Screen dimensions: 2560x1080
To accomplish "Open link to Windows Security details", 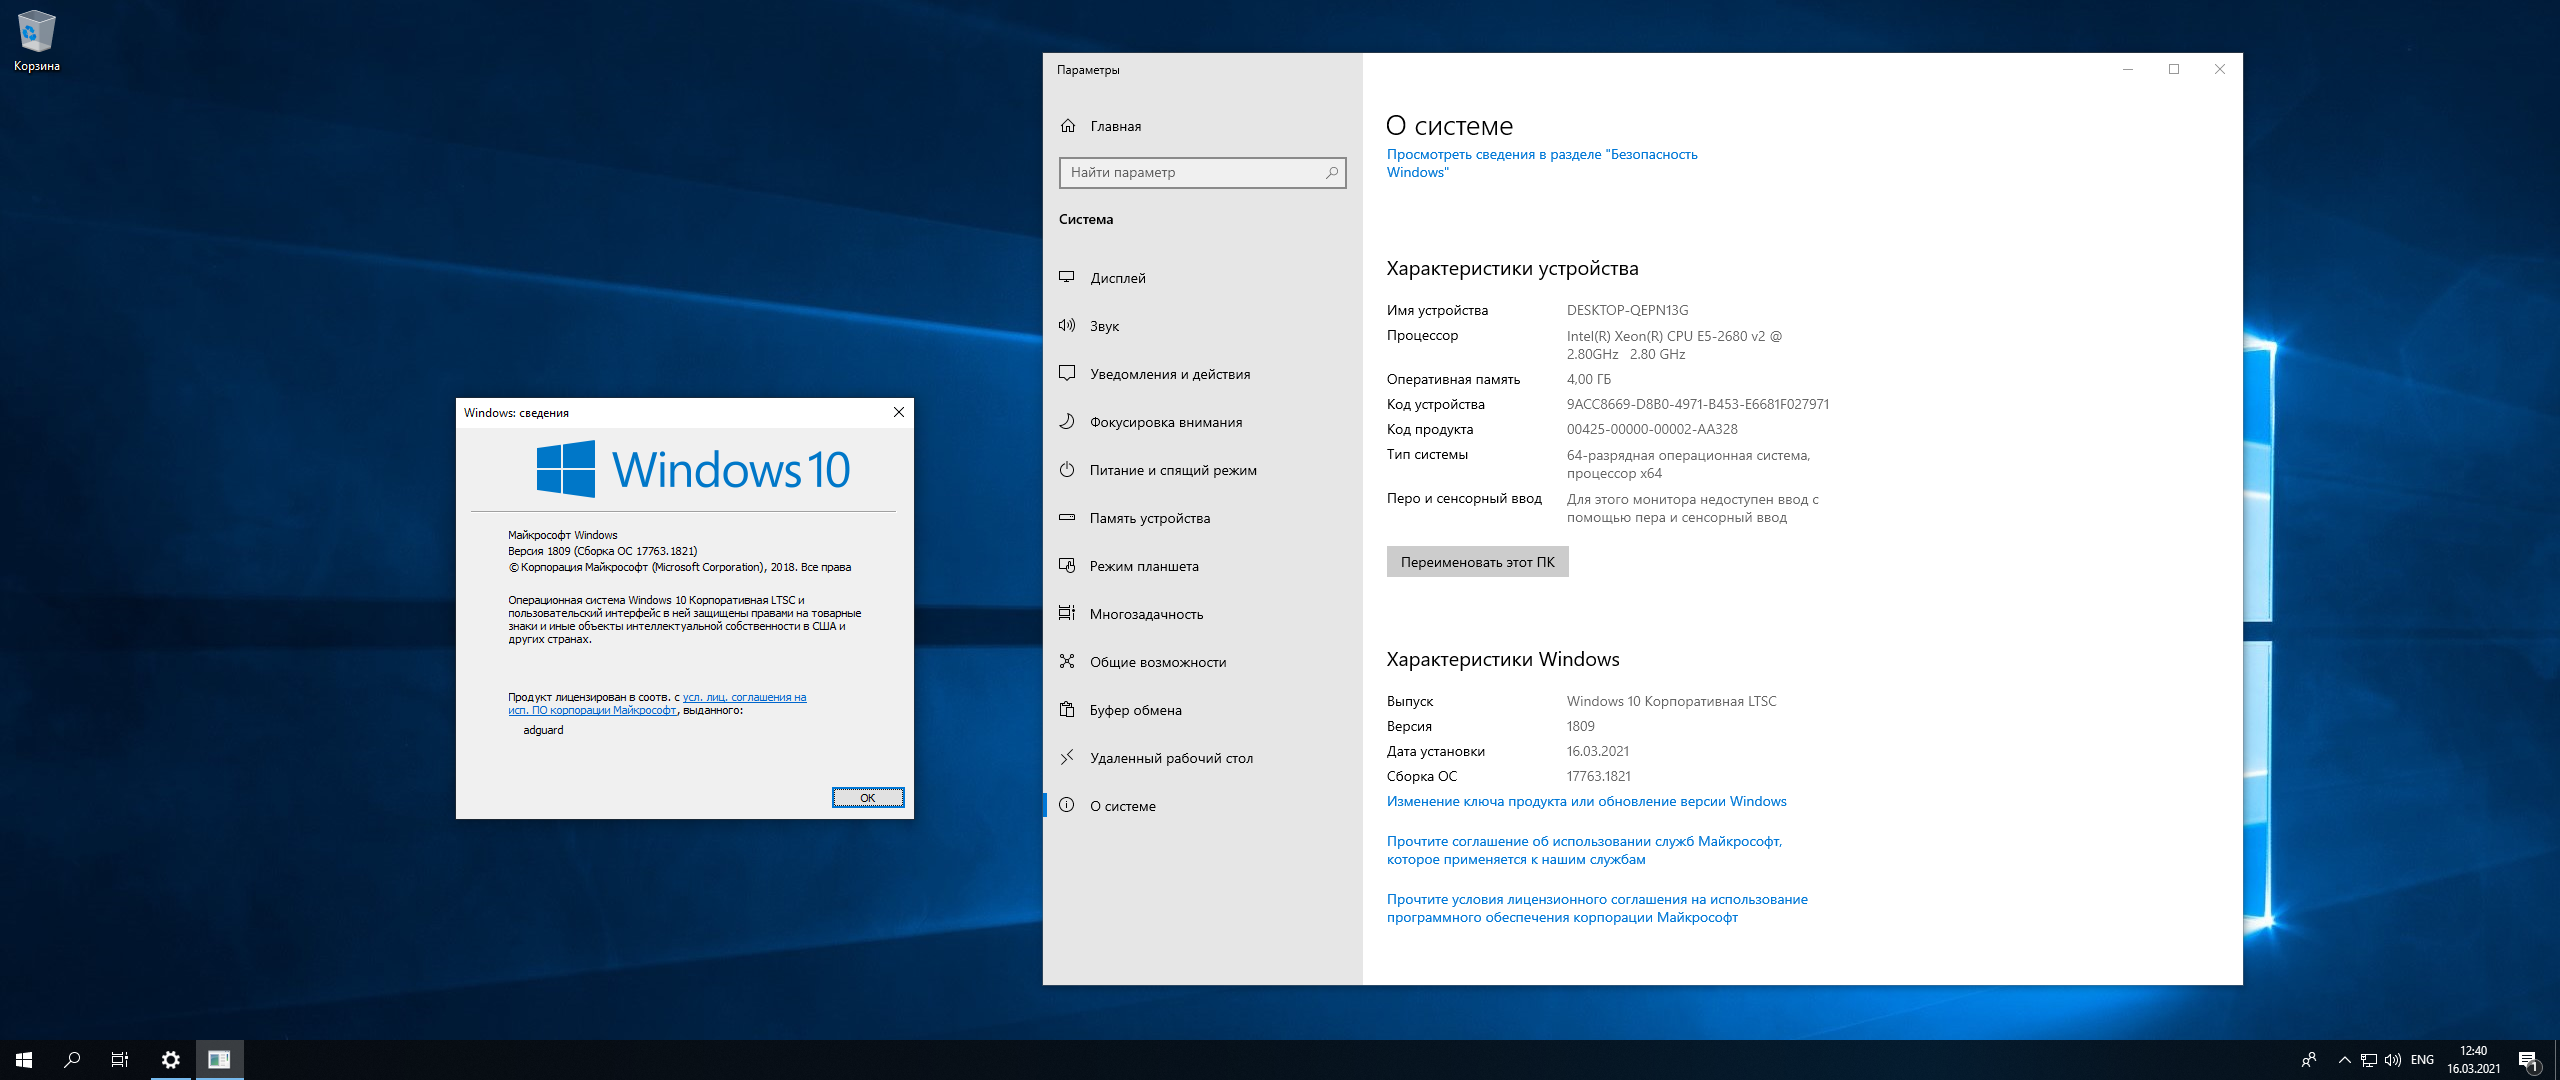I will pyautogui.click(x=1541, y=163).
